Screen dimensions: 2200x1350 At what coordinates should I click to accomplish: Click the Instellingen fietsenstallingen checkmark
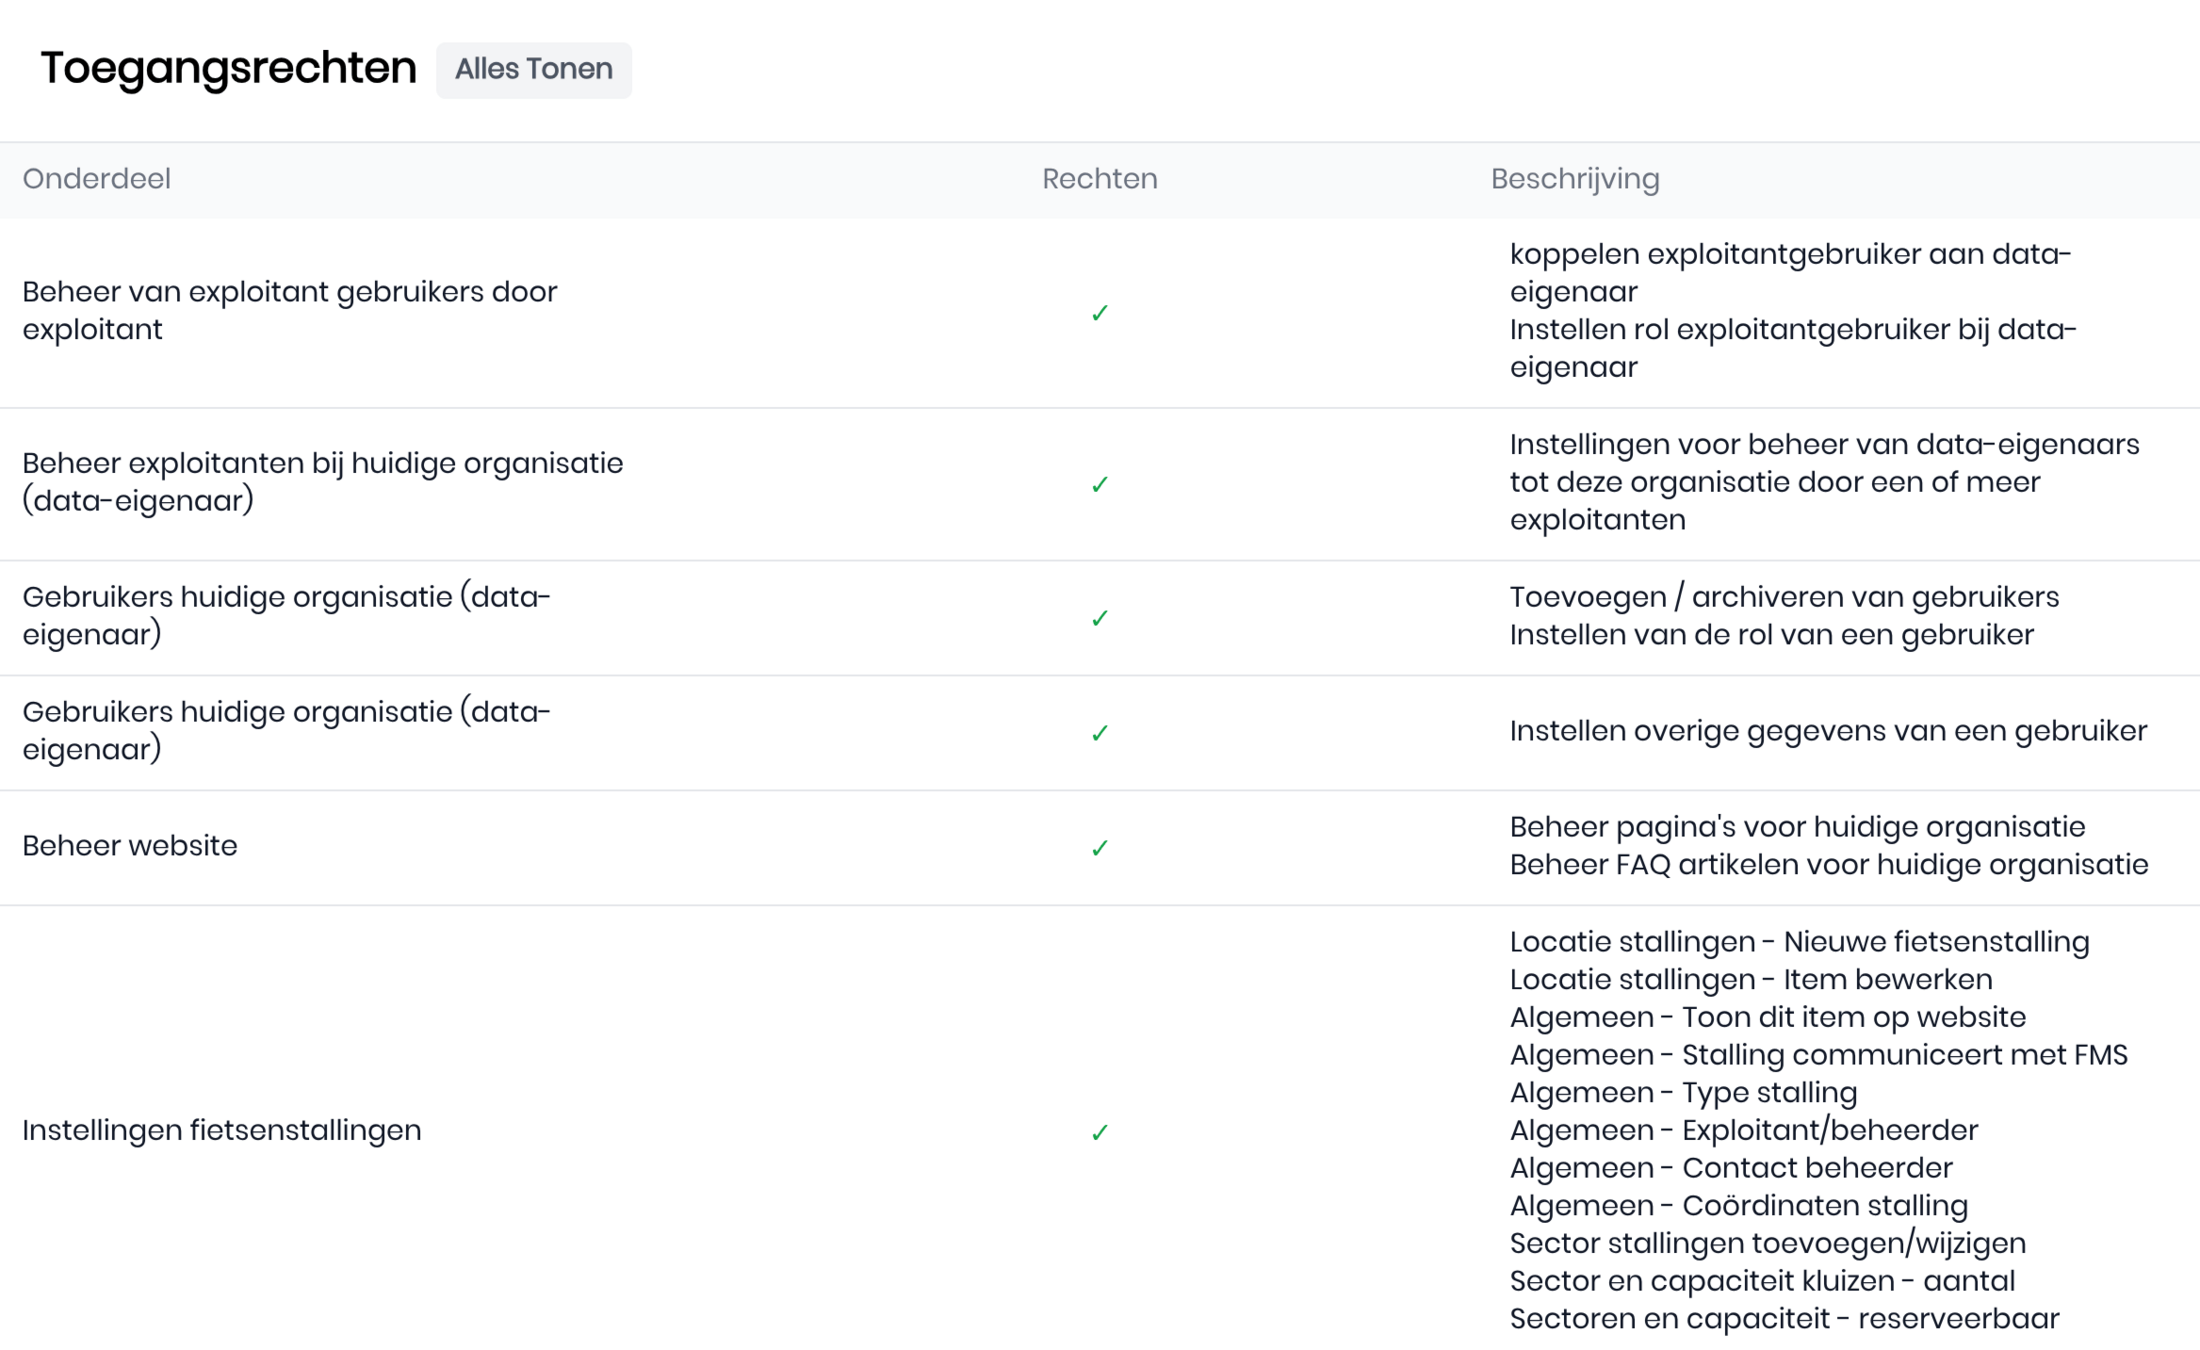click(1099, 1132)
